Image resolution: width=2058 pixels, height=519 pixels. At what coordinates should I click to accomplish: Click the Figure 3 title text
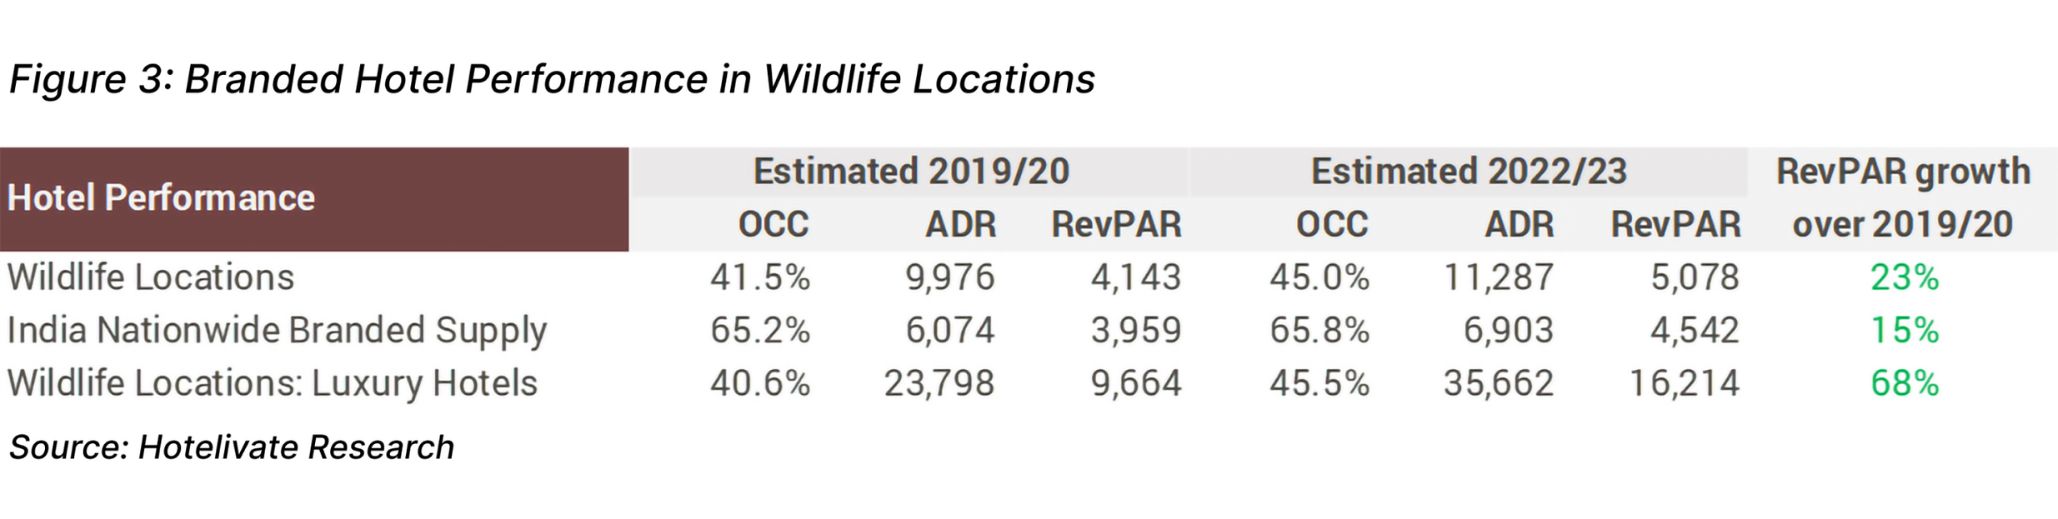click(552, 79)
